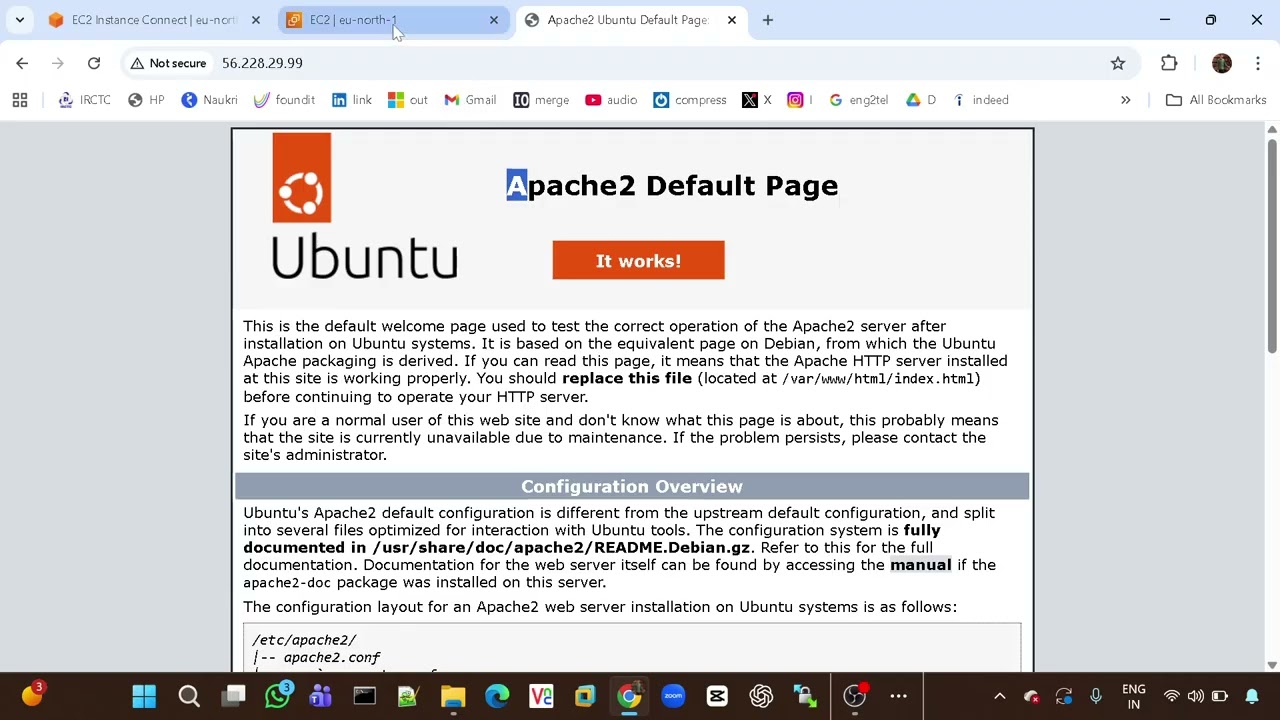
Task: Select the Apache2 Ubuntu Default Page tab
Action: click(x=630, y=20)
